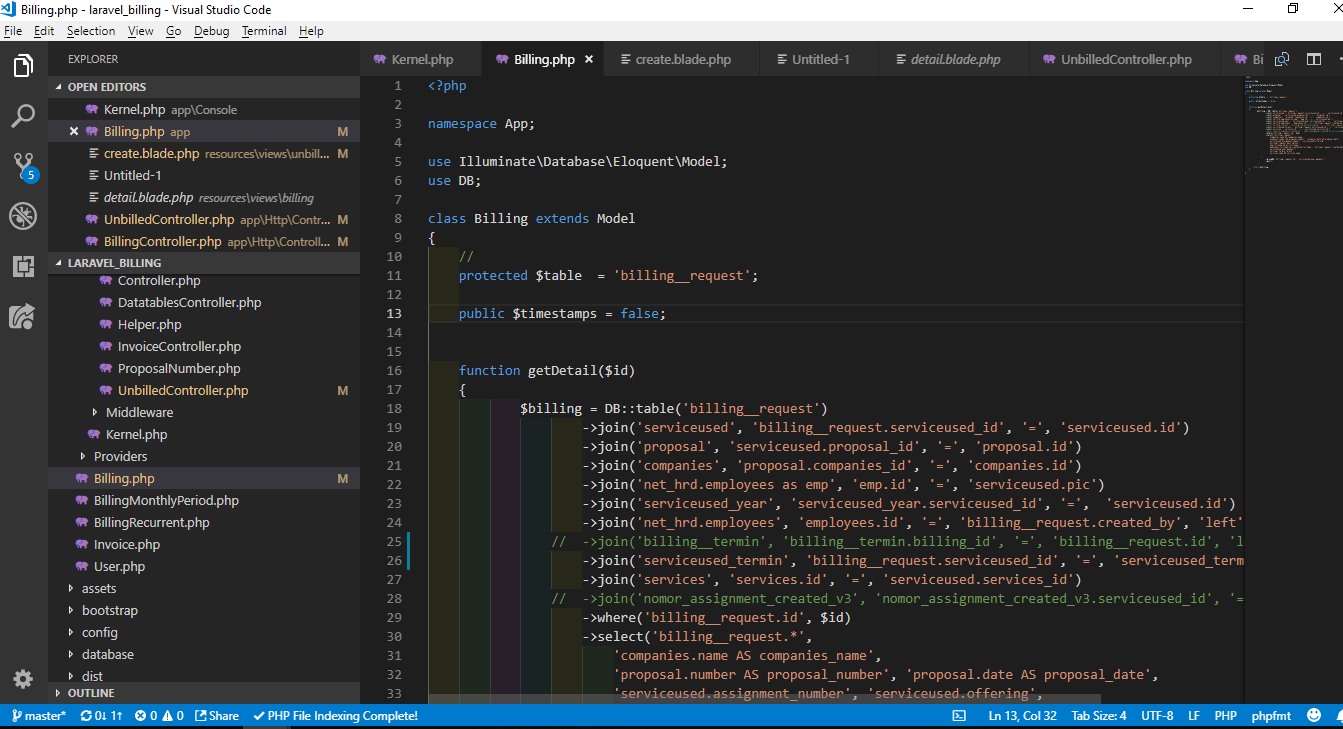The width and height of the screenshot is (1343, 729).
Task: Open the Selection menu
Action: point(91,31)
